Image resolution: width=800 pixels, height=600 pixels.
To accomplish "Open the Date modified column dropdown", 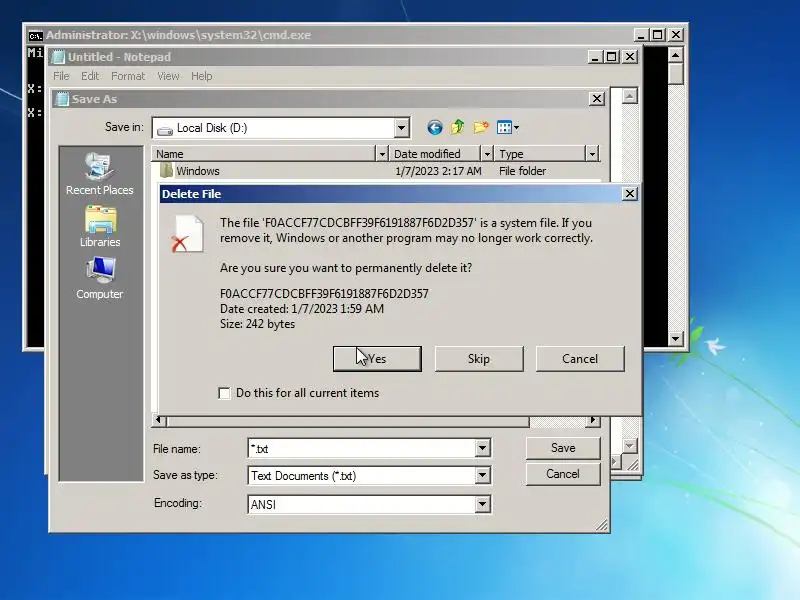I will tap(487, 154).
